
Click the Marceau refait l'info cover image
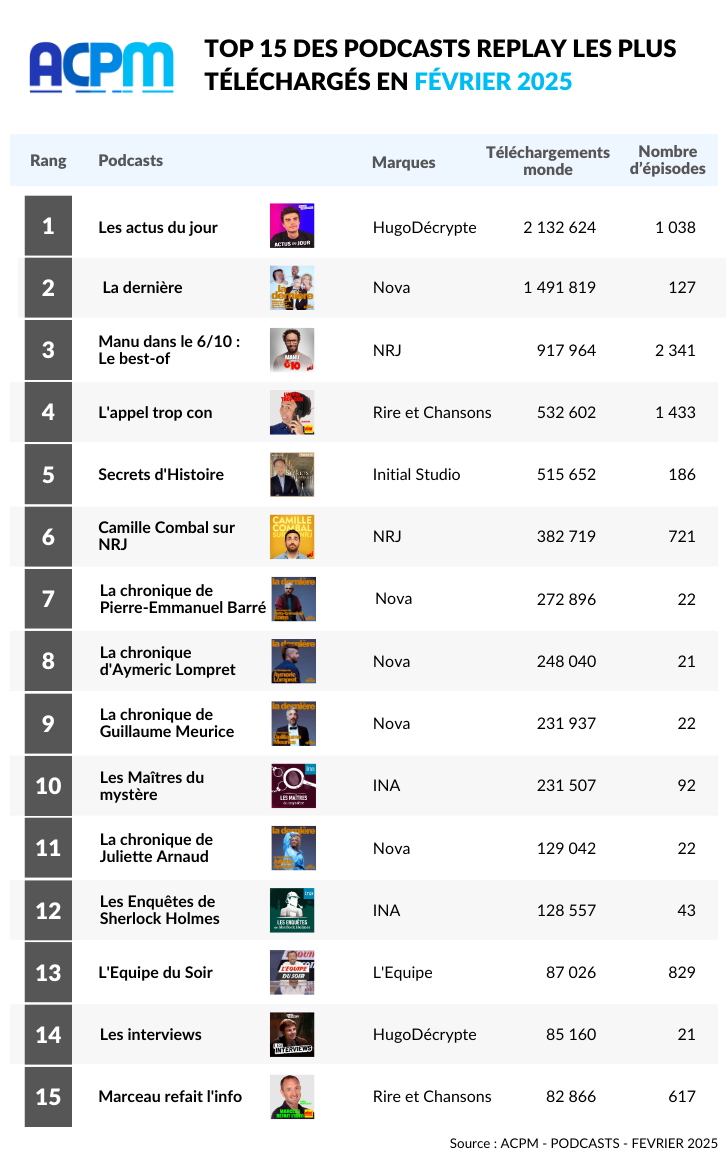tap(292, 1096)
